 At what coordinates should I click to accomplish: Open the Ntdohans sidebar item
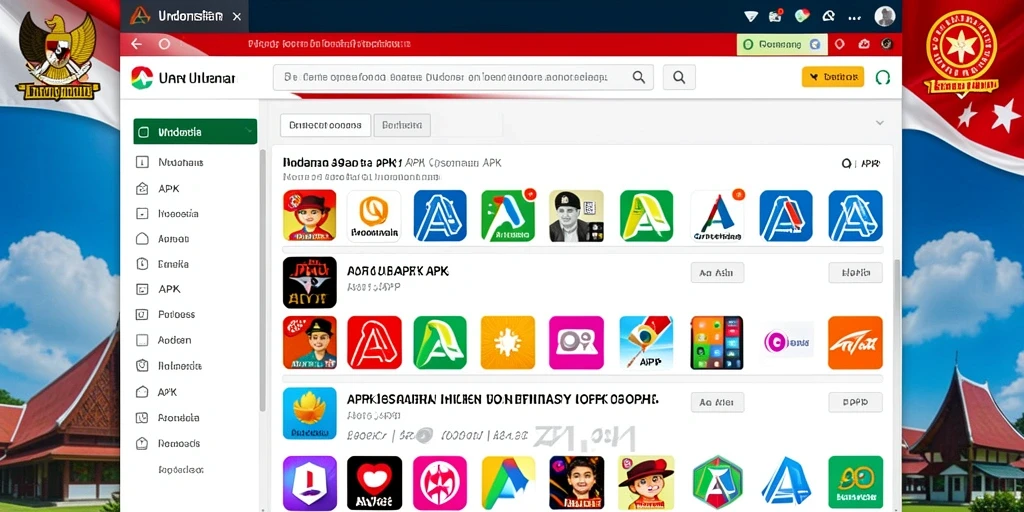181,162
